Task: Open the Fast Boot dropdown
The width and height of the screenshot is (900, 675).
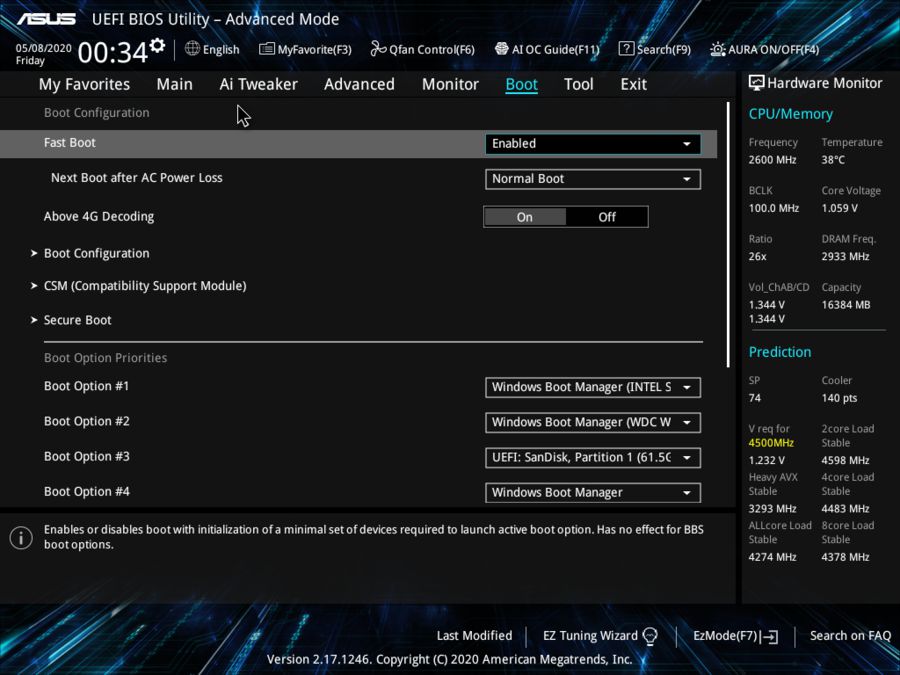Action: pos(592,143)
